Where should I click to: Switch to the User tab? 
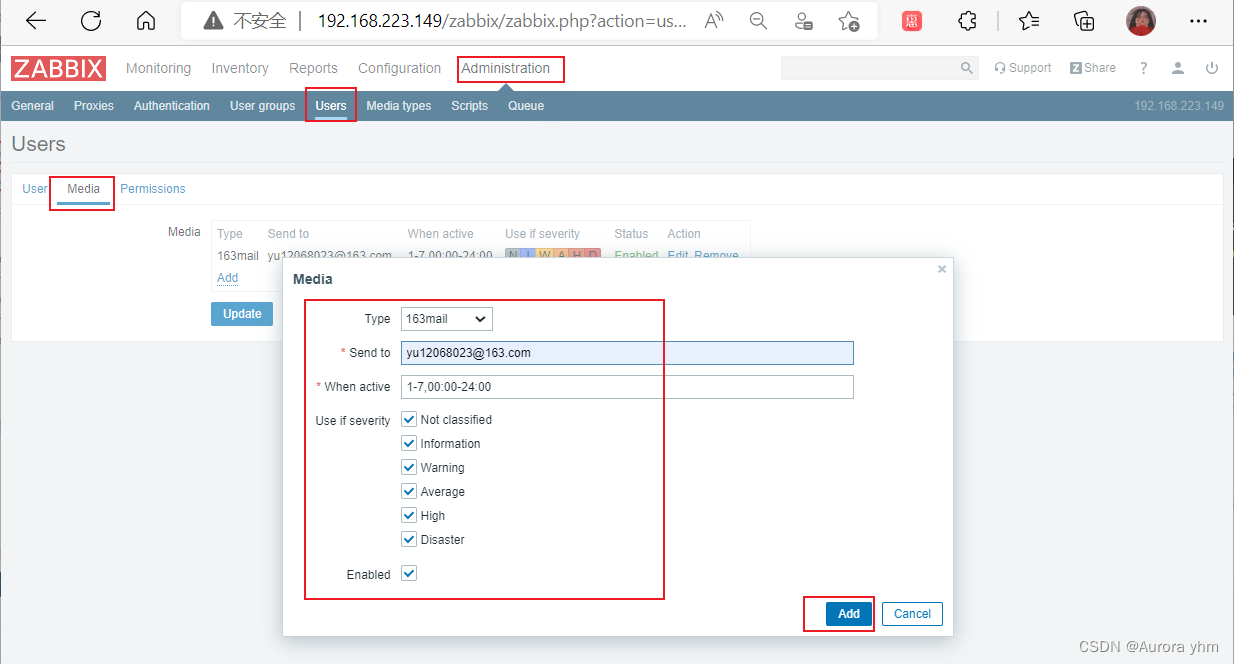click(35, 188)
